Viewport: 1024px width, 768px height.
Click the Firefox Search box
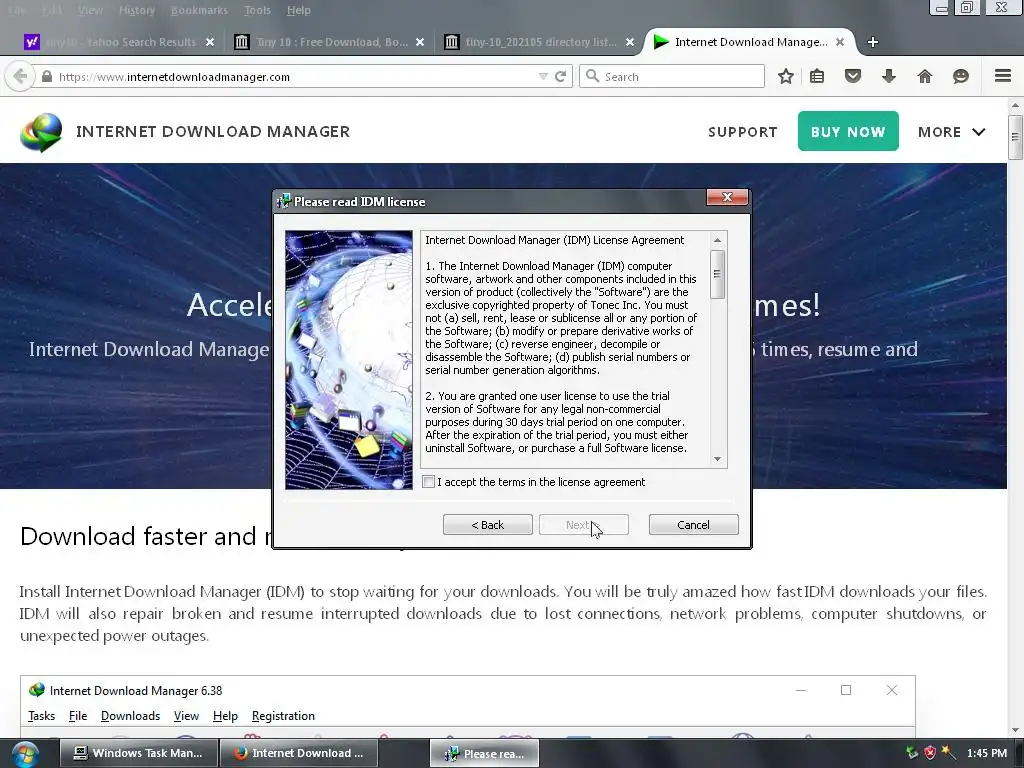point(671,76)
